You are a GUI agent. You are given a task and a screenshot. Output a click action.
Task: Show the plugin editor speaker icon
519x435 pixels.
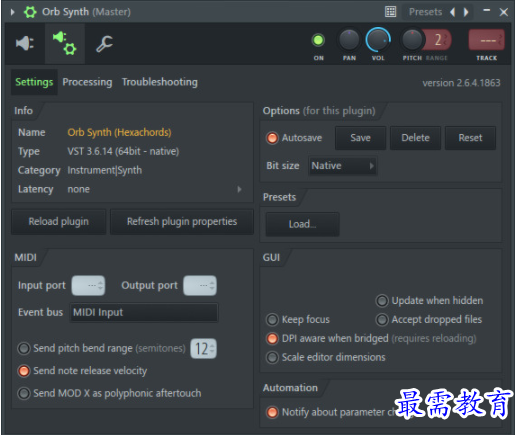pyautogui.click(x=25, y=43)
